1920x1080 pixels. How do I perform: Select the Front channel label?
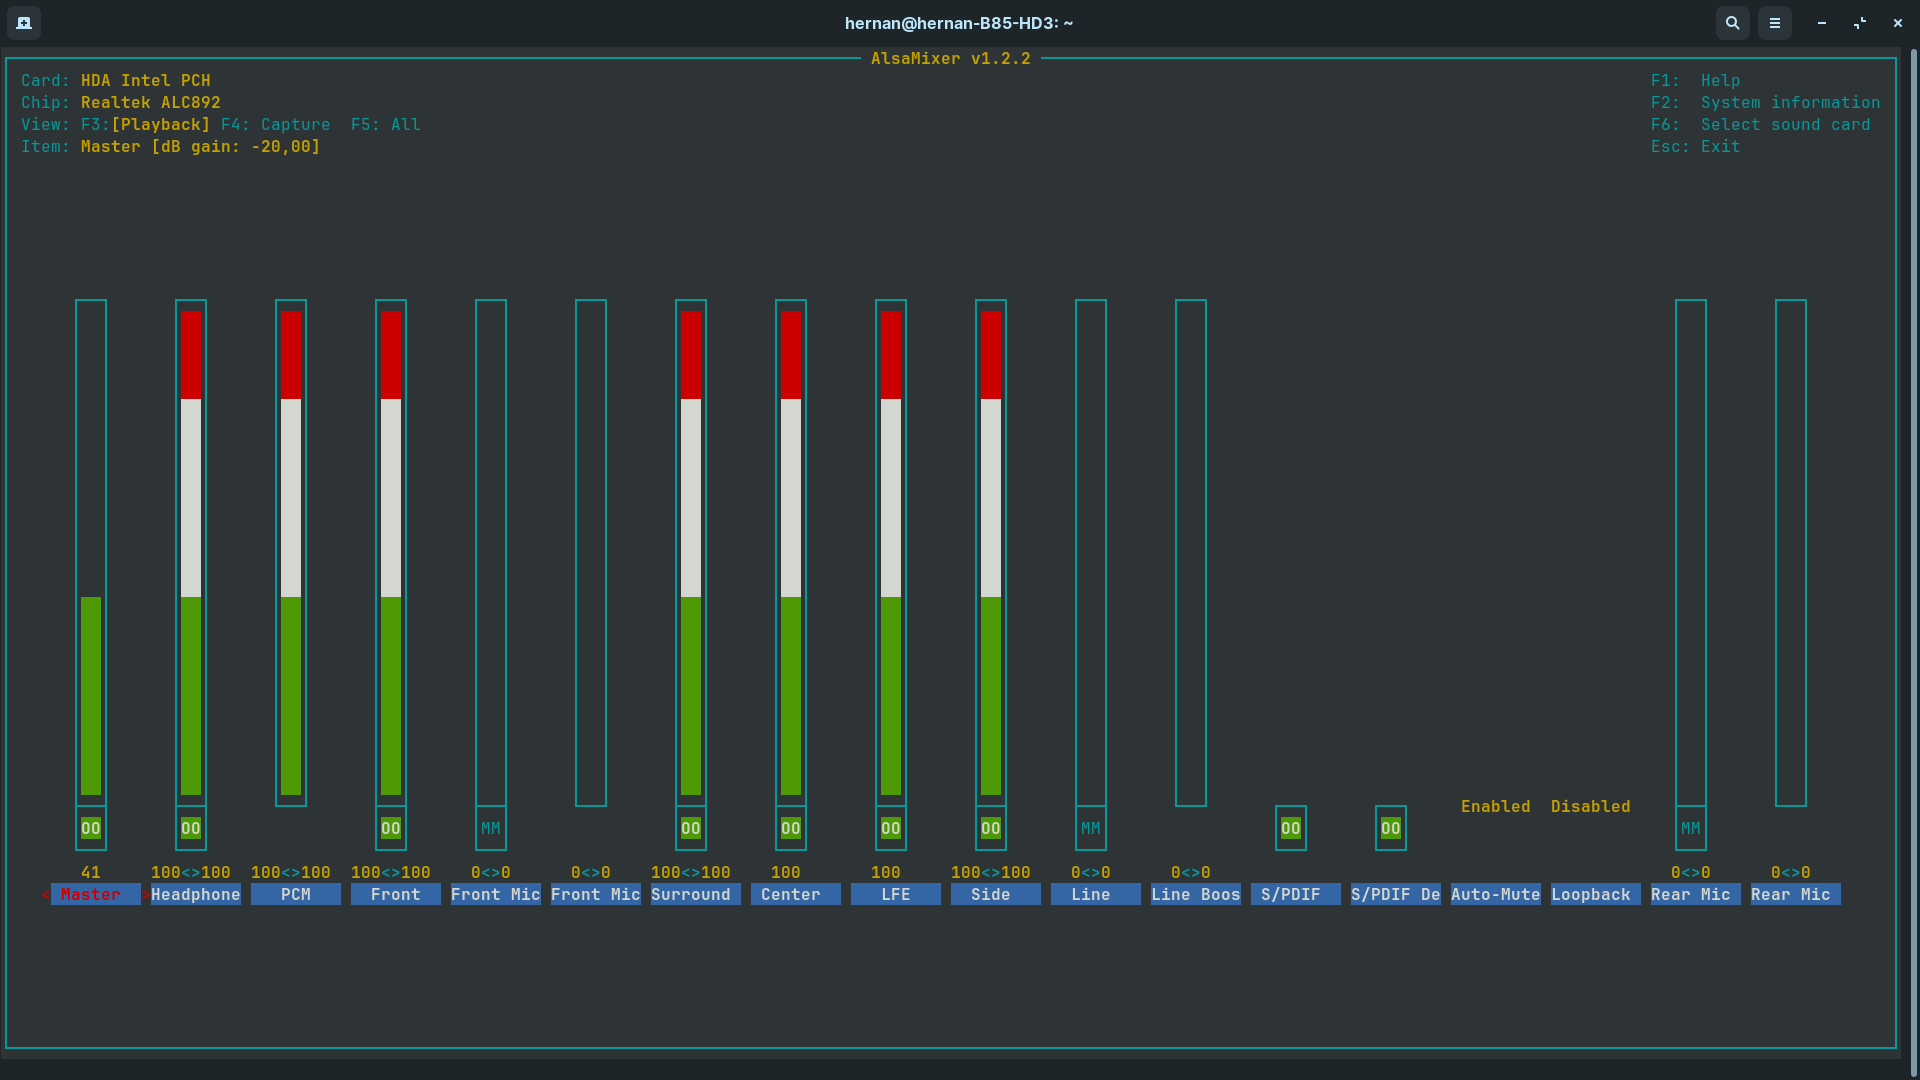point(396,894)
